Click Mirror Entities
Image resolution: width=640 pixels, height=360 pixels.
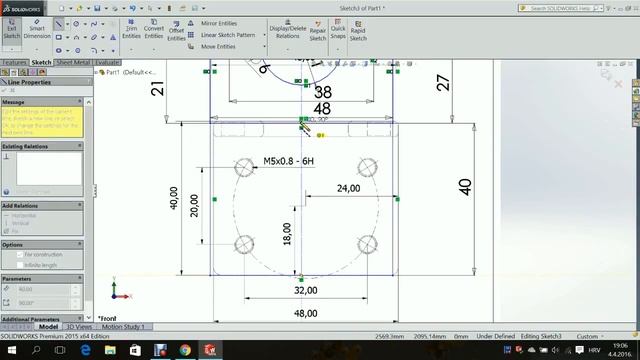(213, 23)
